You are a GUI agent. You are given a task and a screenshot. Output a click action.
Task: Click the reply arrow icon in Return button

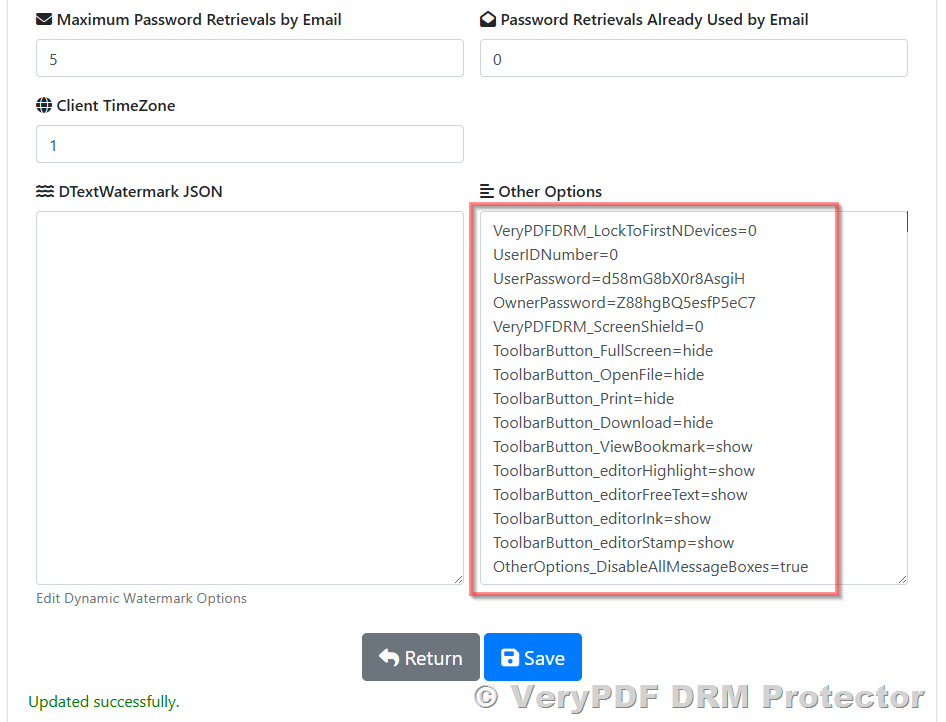pos(389,658)
